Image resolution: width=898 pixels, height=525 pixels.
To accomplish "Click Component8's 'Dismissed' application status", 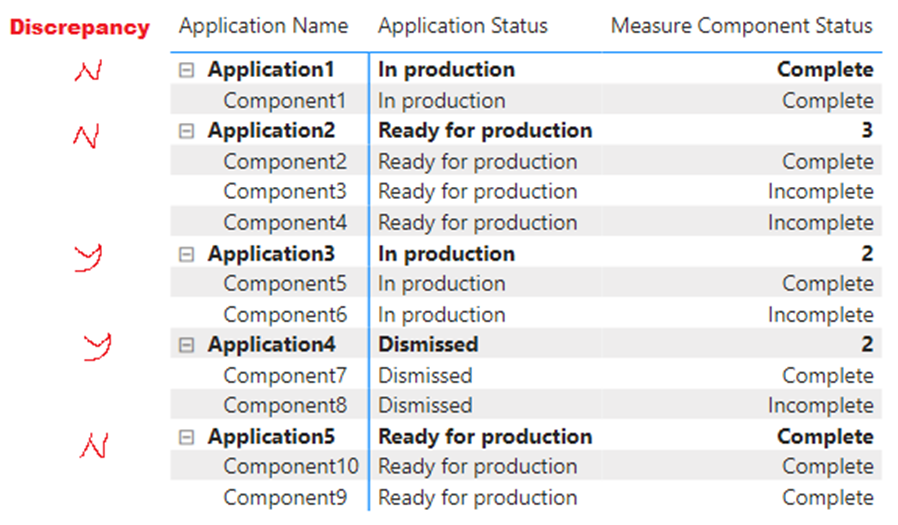I will click(425, 405).
